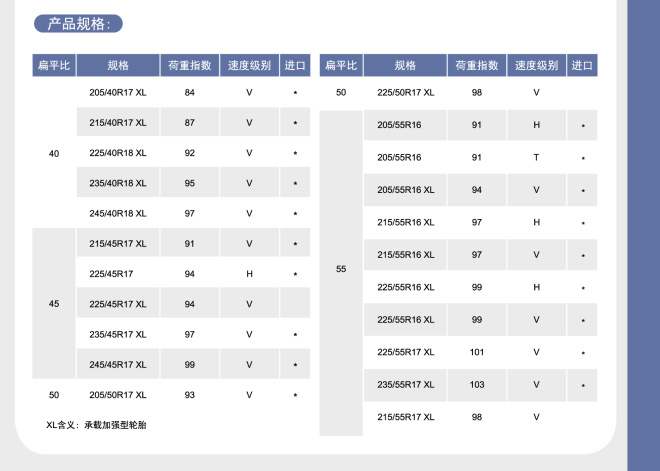
Task: Select the 205/40R17 XL spec cell
Action: coord(118,93)
